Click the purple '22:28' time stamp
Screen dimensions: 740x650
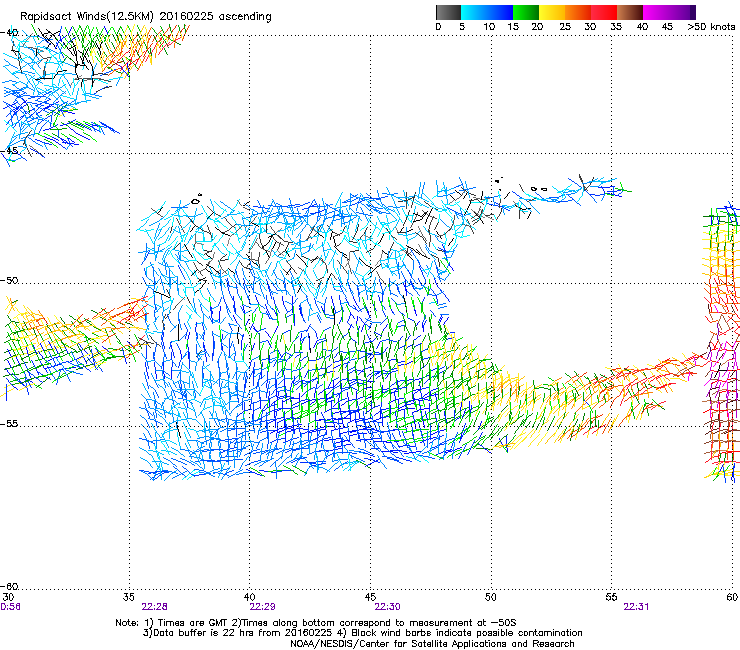(x=154, y=607)
